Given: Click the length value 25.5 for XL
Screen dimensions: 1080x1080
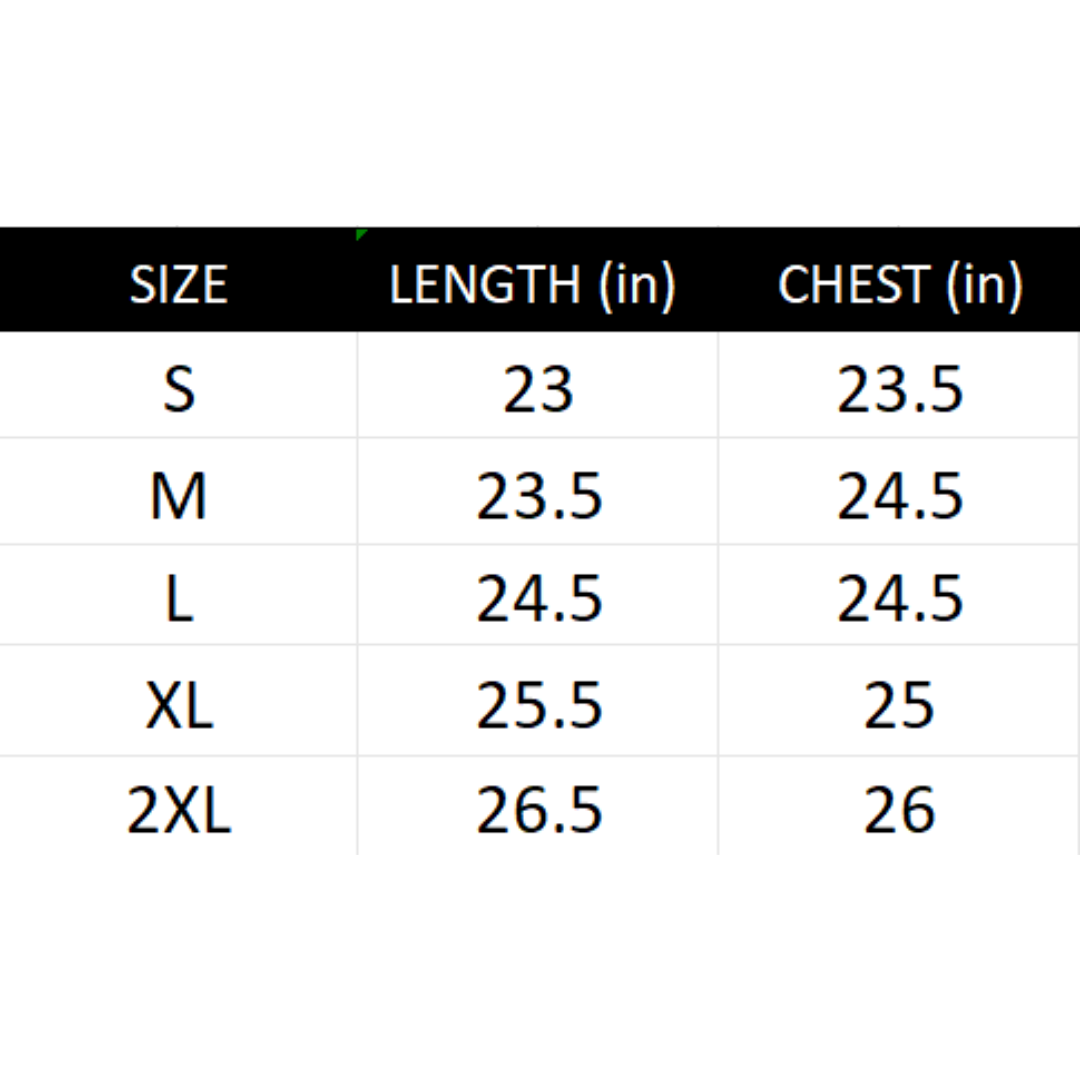Looking at the screenshot, I should coord(538,706).
